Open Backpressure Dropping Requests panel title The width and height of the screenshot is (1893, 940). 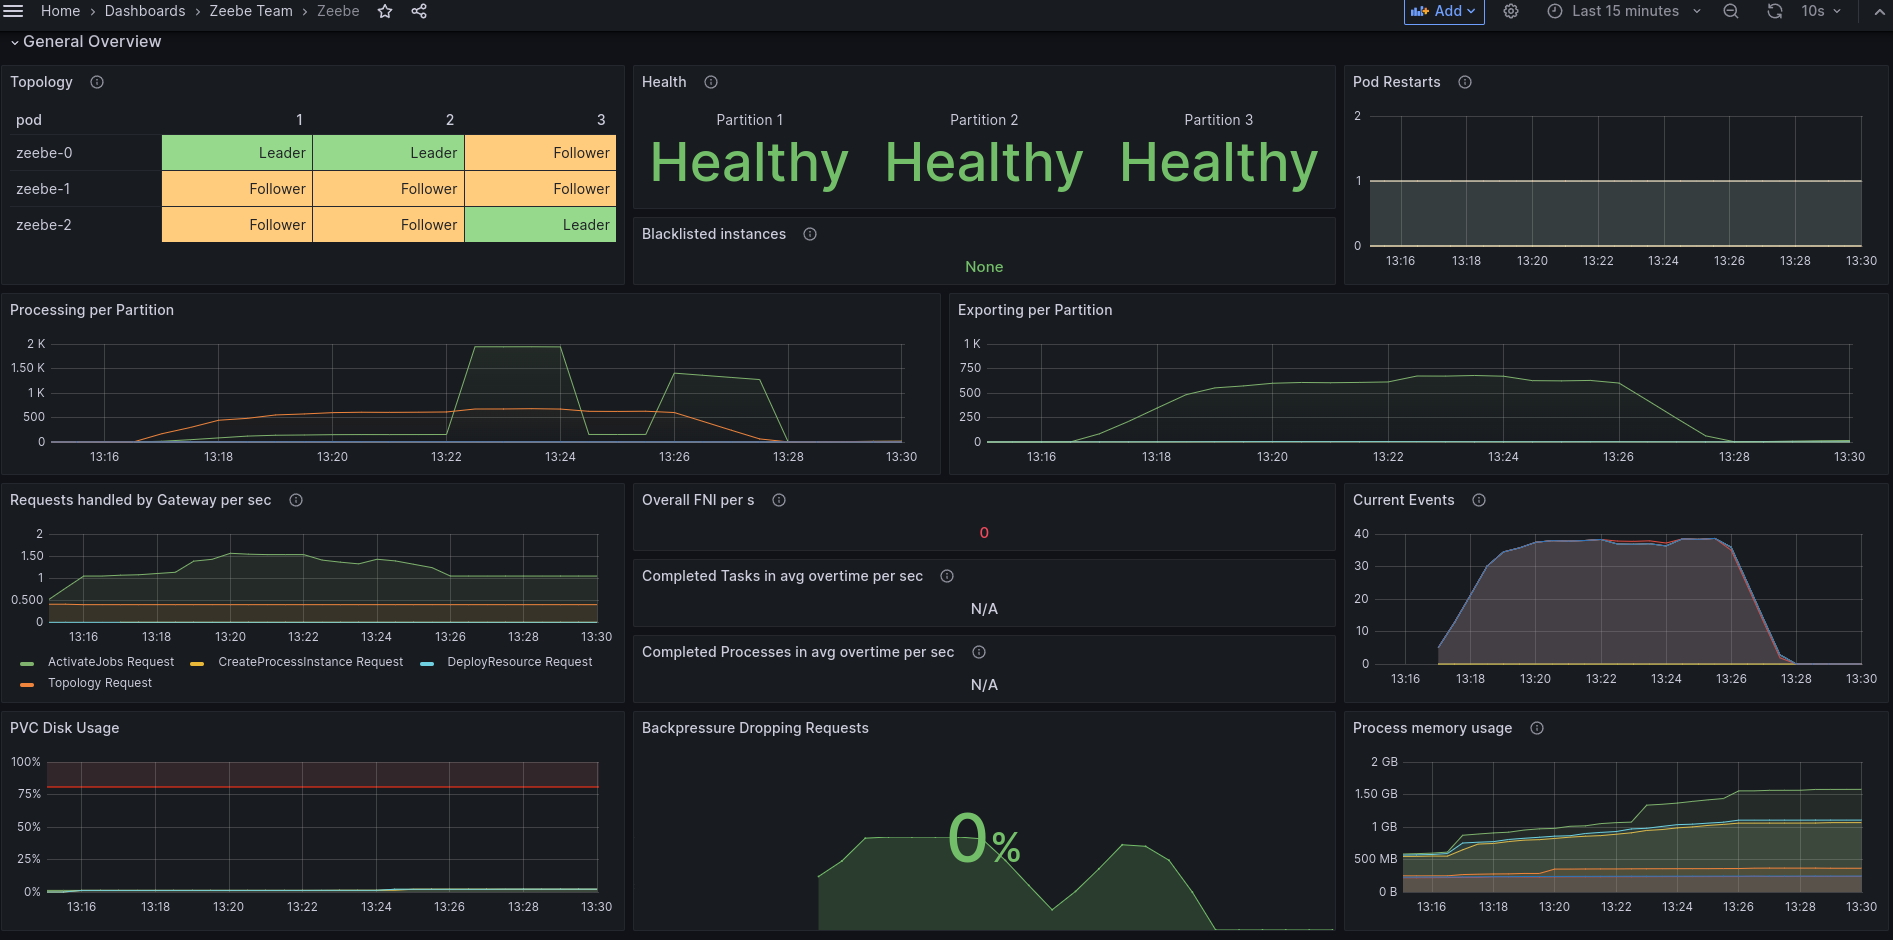[x=755, y=728]
